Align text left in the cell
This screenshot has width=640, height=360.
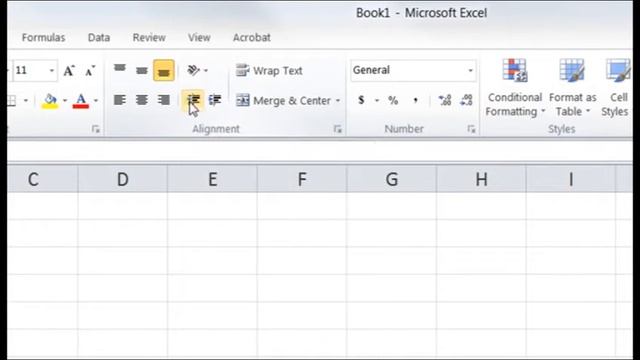pos(120,100)
